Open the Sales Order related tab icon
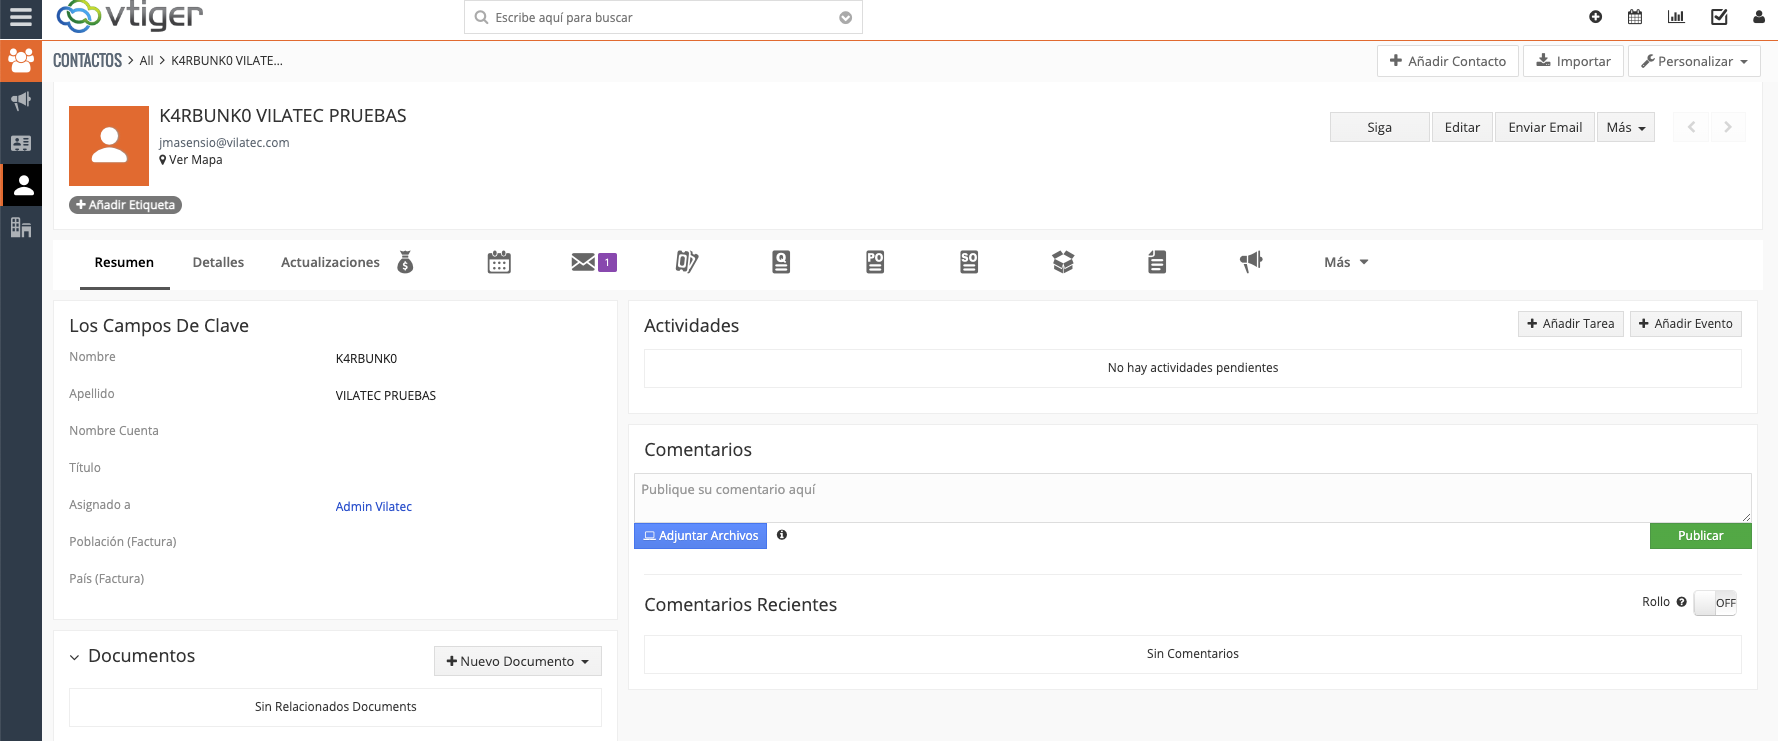 [x=969, y=262]
